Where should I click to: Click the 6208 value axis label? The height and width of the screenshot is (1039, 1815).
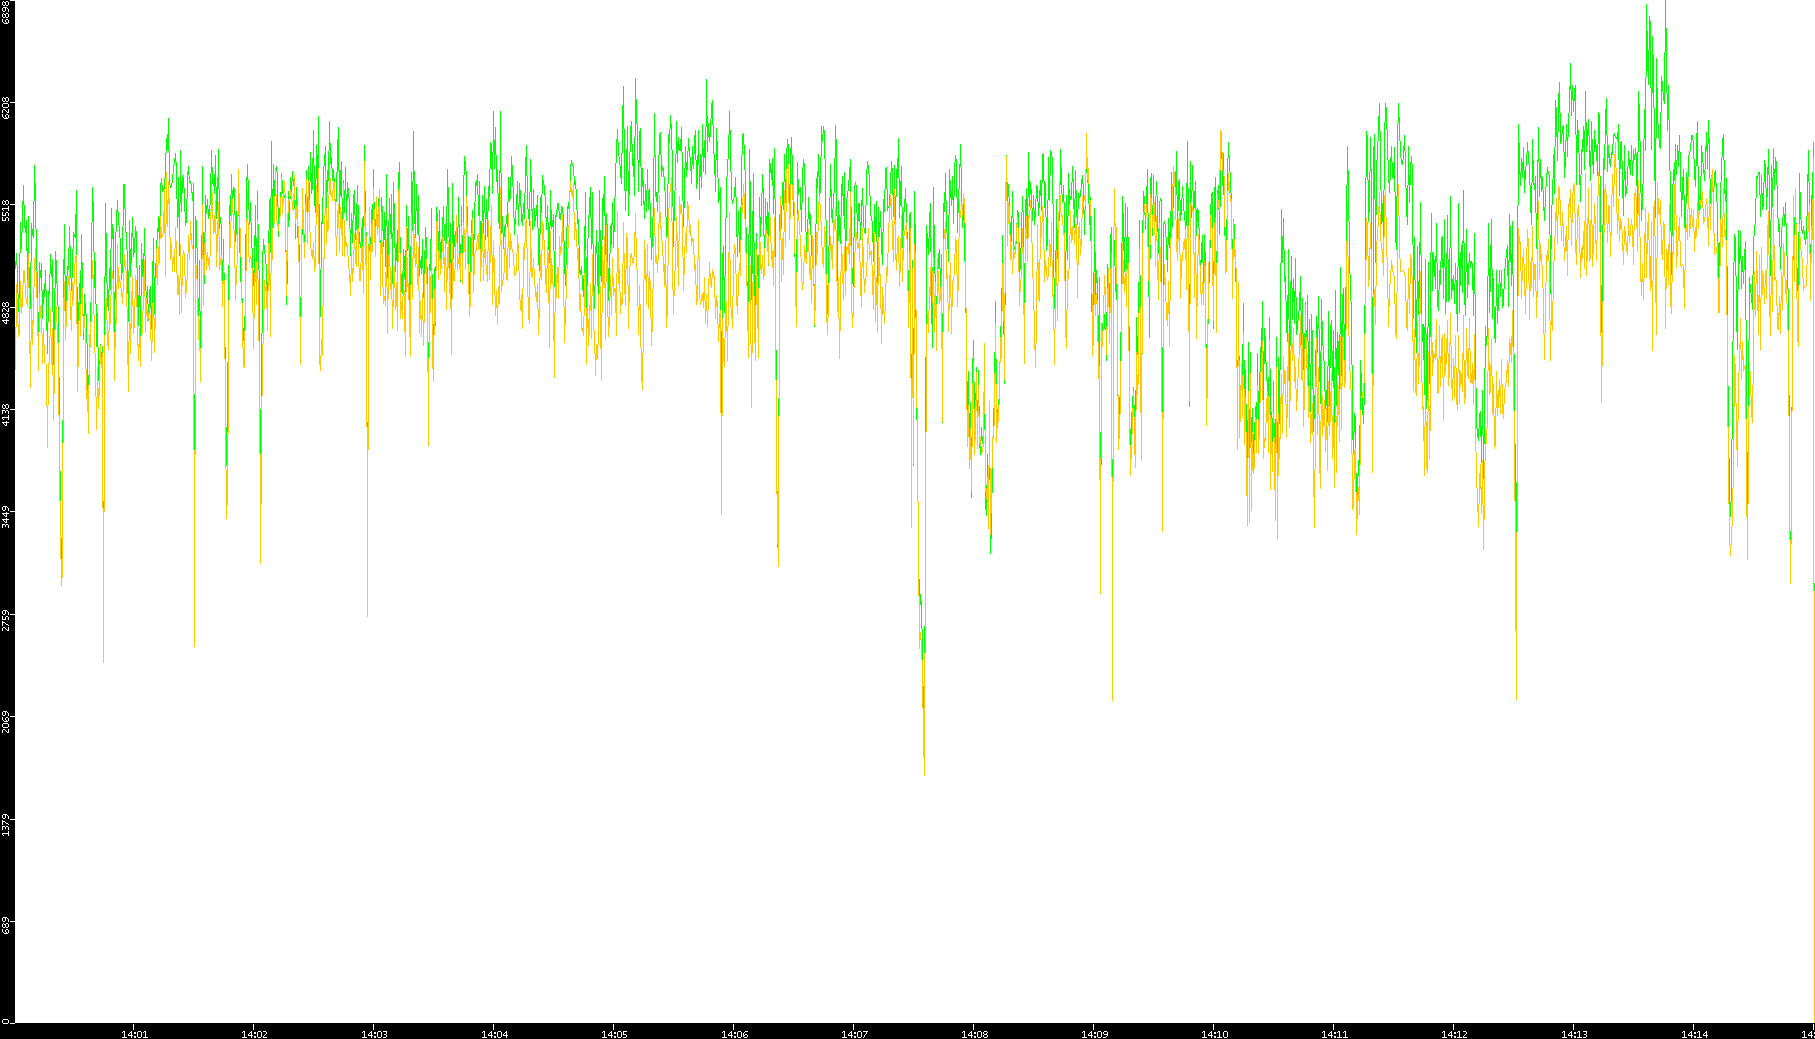(6, 107)
